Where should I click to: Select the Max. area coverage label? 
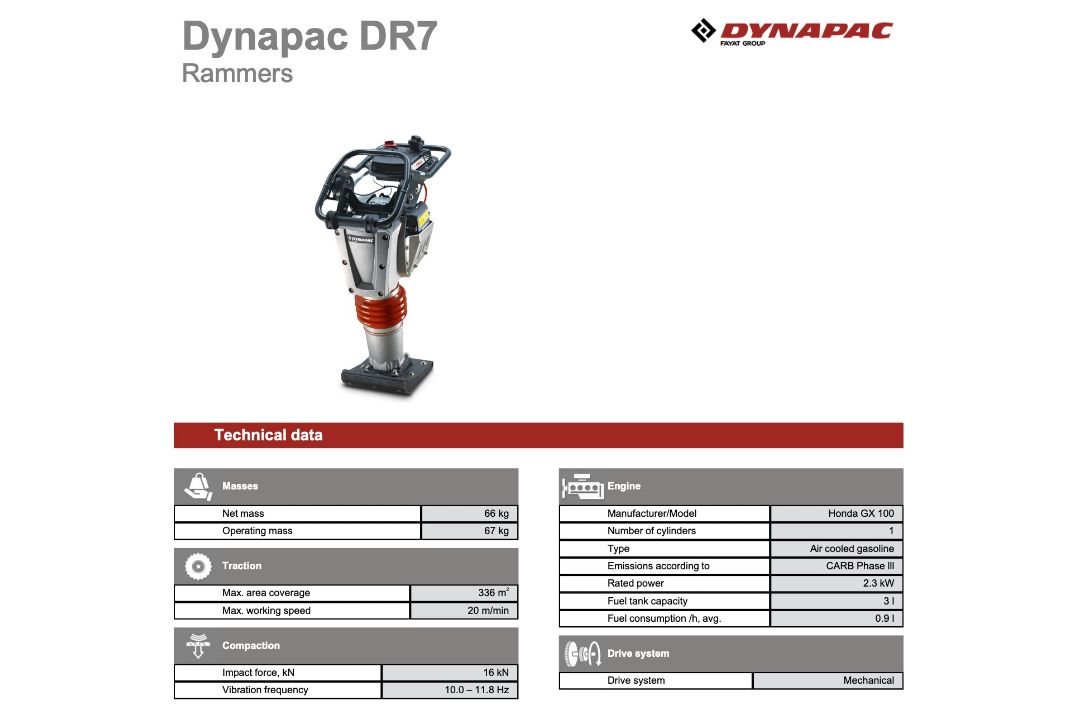pos(266,593)
